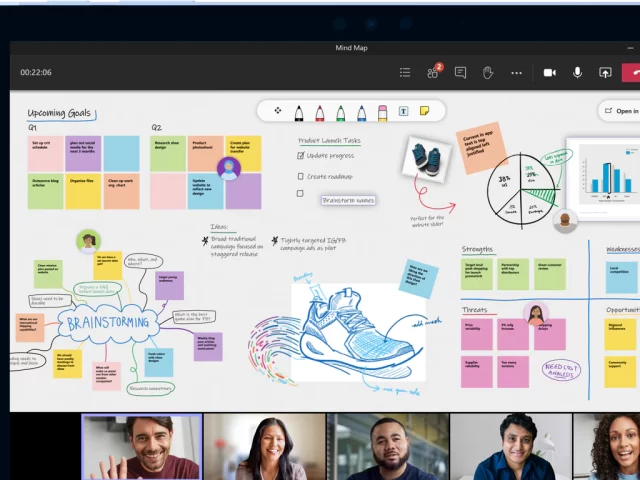Tick the empty third task checkbox

pos(300,193)
